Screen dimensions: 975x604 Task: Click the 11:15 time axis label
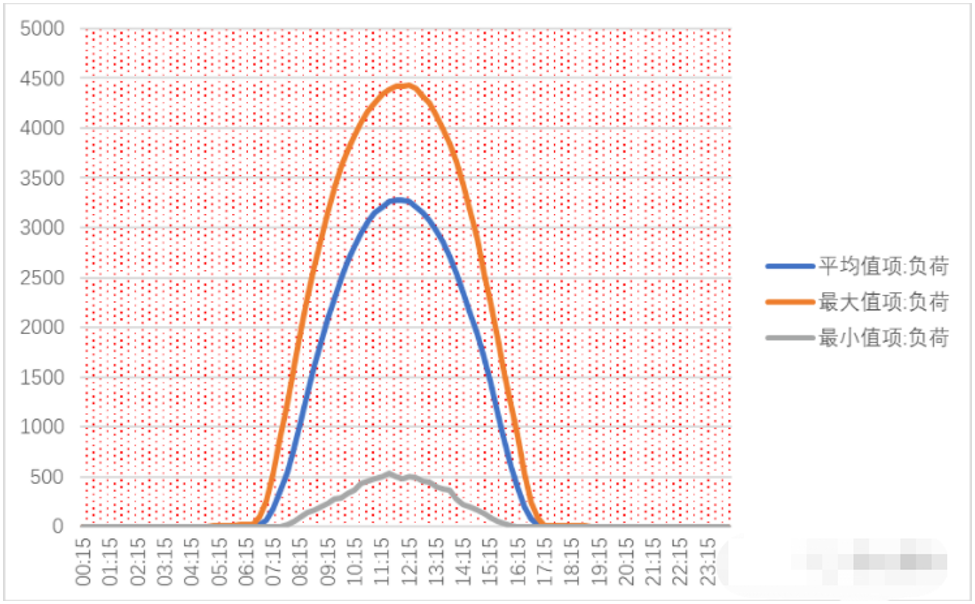click(x=382, y=562)
